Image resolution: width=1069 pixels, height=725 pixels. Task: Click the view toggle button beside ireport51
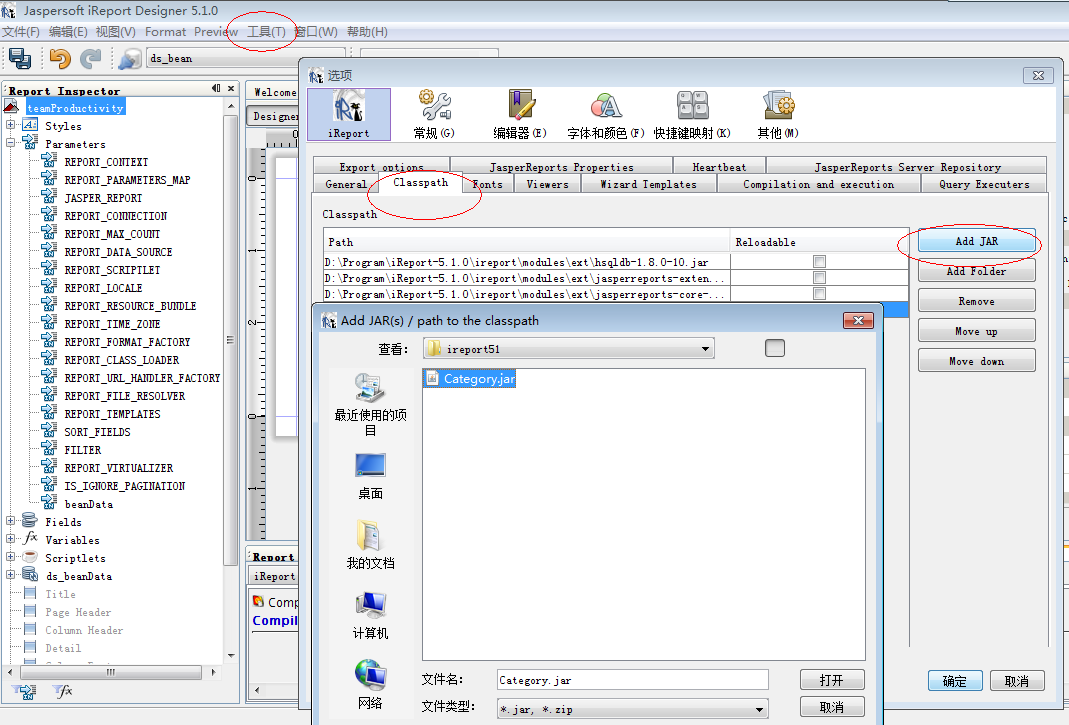[774, 349]
